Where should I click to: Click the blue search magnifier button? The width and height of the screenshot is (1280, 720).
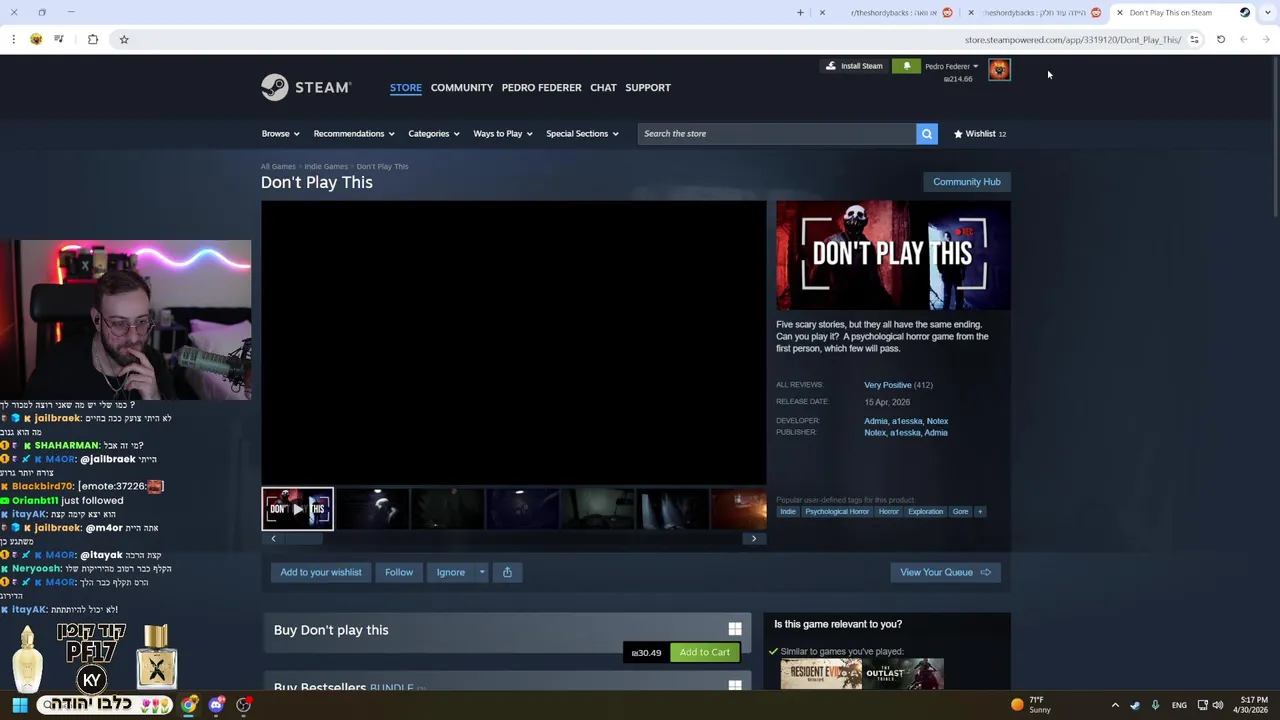927,133
